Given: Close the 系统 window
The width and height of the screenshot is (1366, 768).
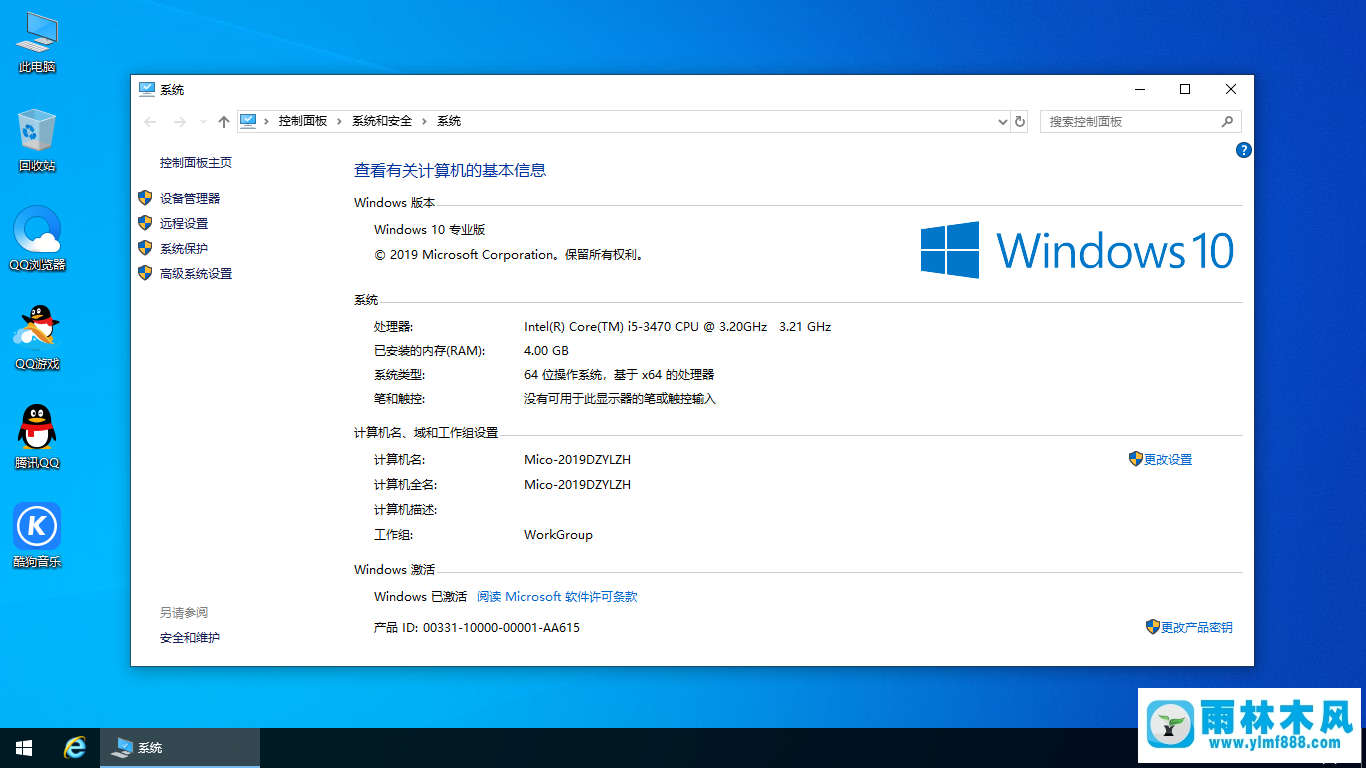Looking at the screenshot, I should (x=1231, y=90).
